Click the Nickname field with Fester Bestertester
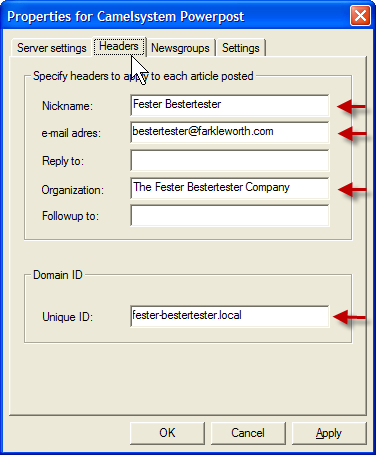Viewport: 376px width, 455px height. click(x=230, y=105)
